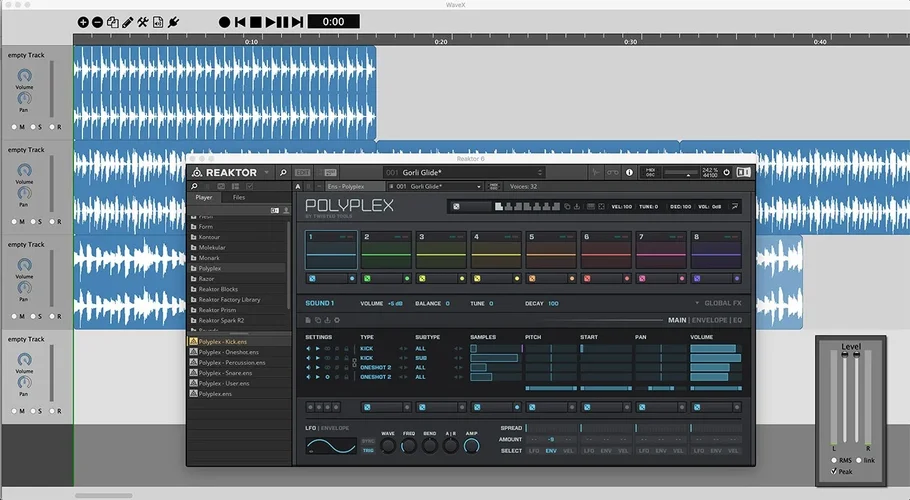
Task: Click the speaker icon in first KICK row
Action: (x=308, y=349)
